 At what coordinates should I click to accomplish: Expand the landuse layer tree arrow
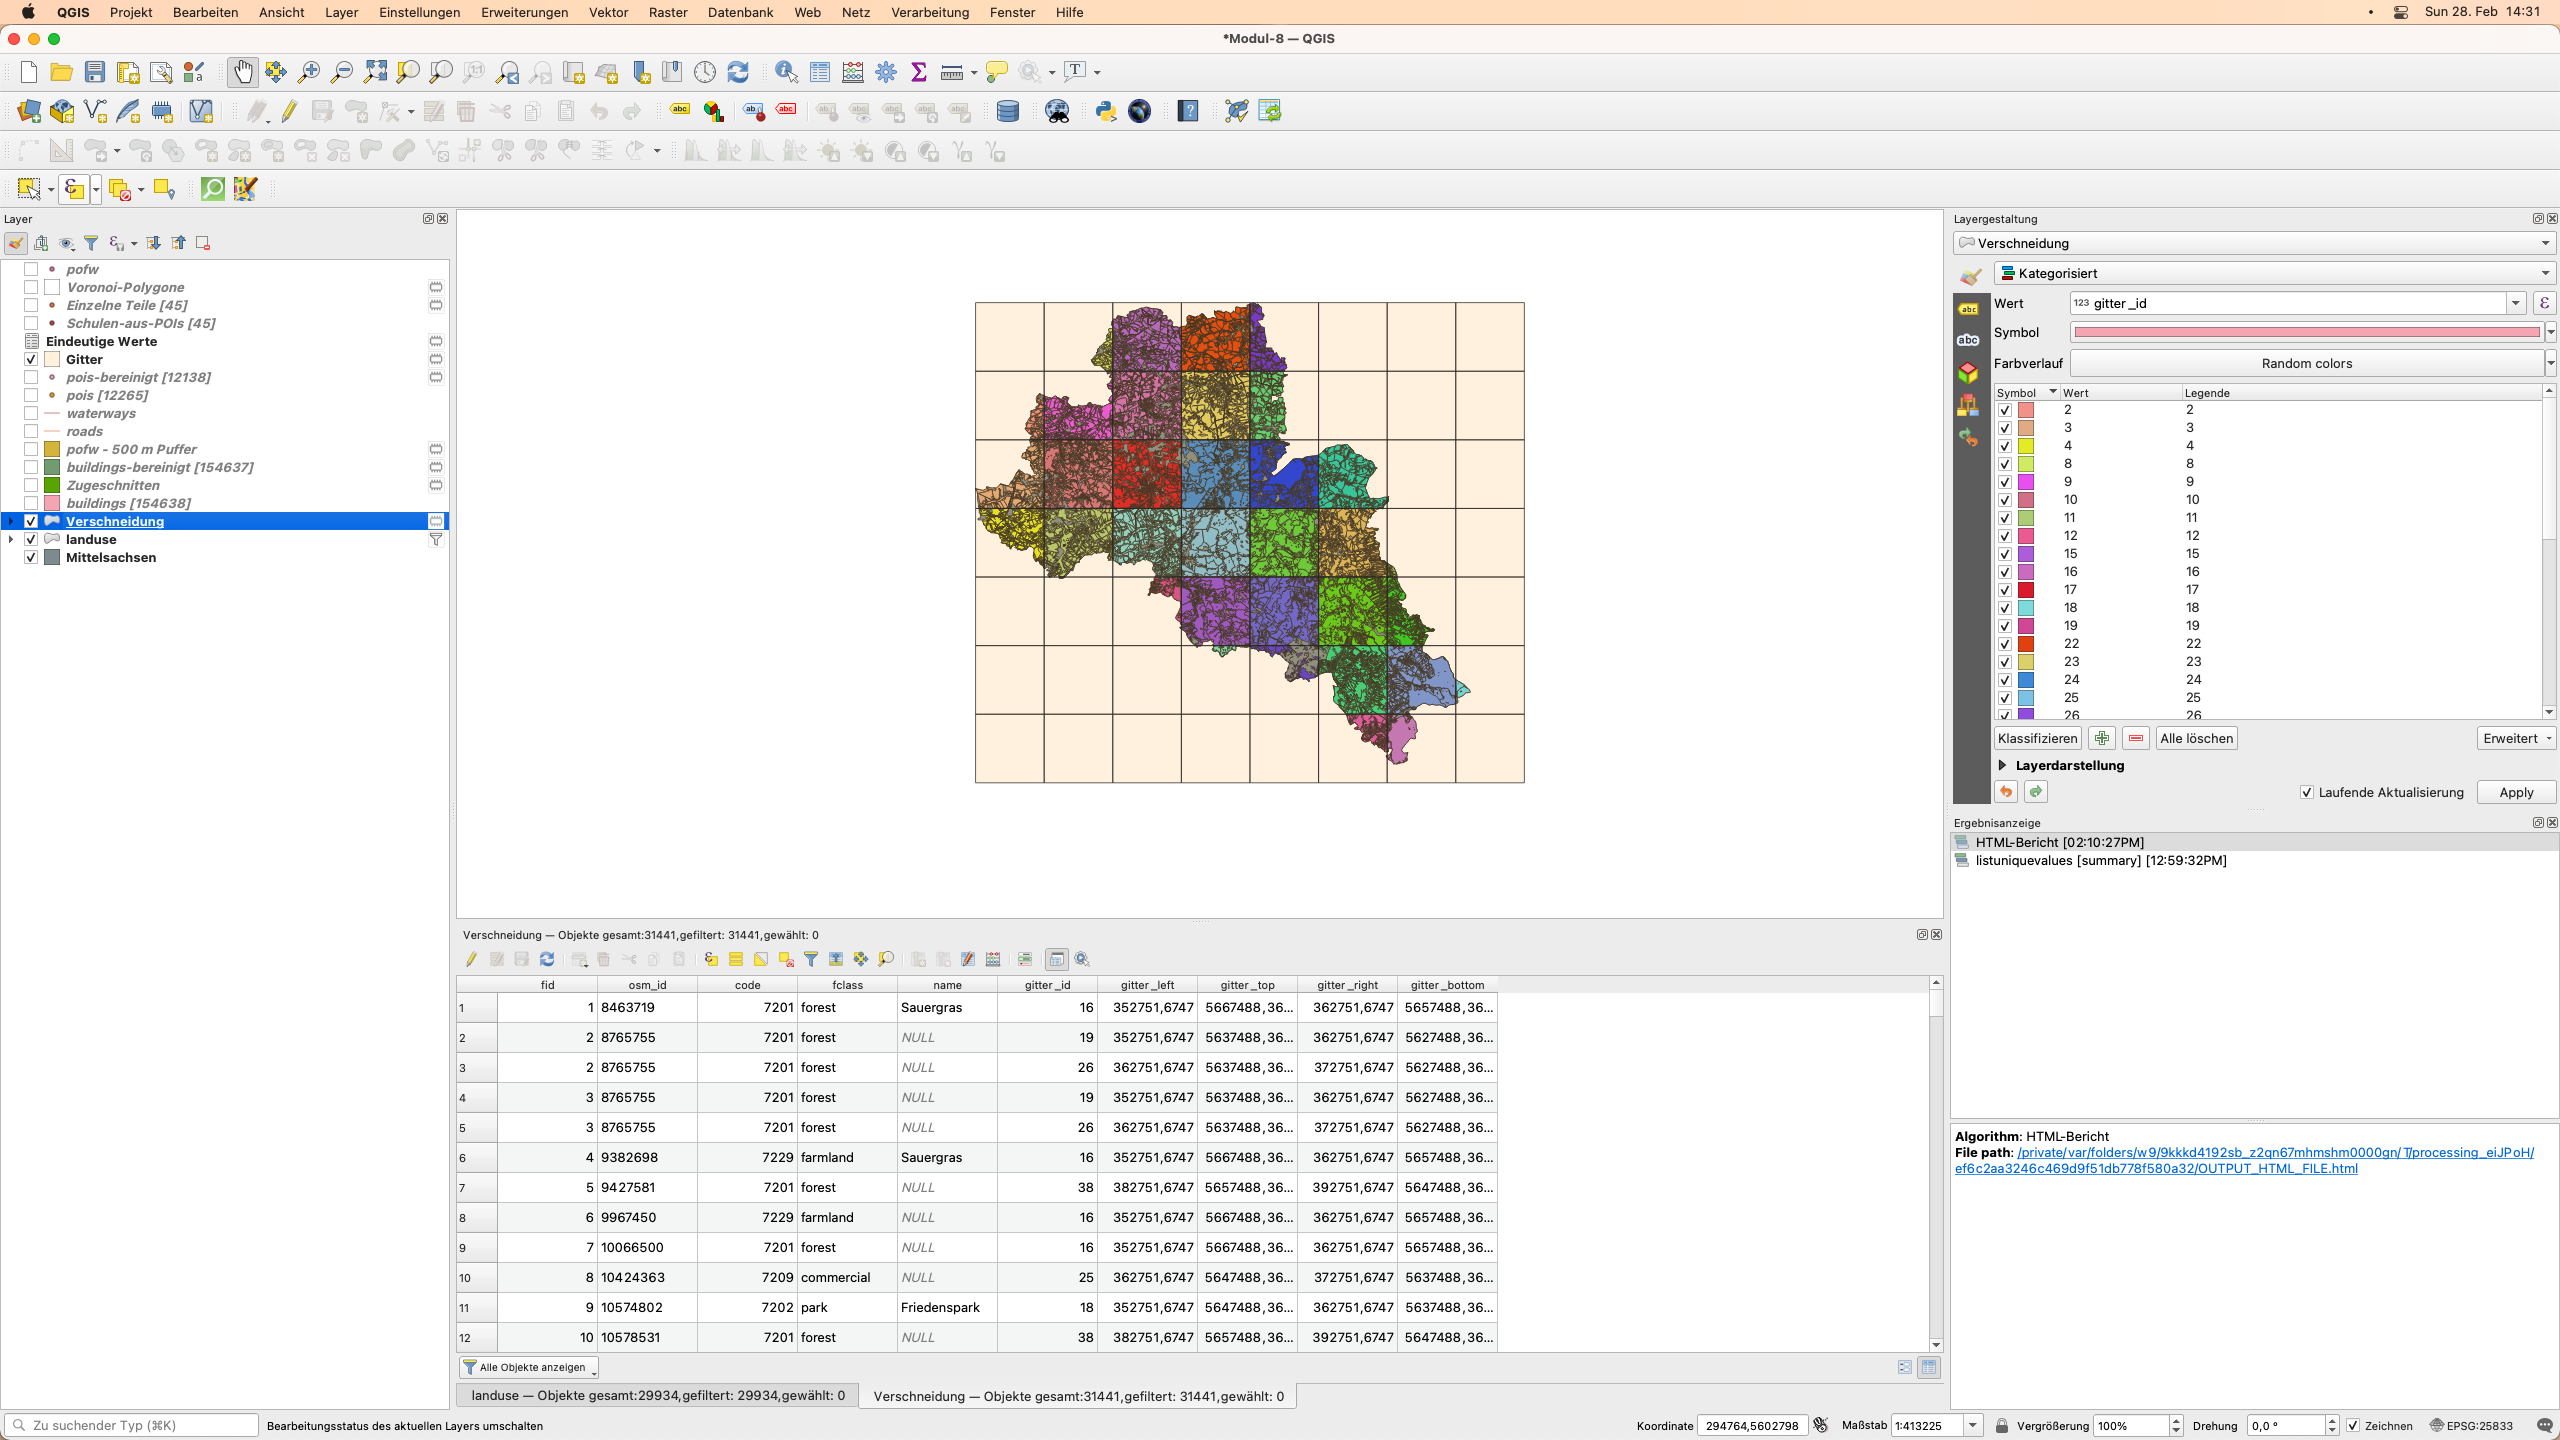point(11,539)
